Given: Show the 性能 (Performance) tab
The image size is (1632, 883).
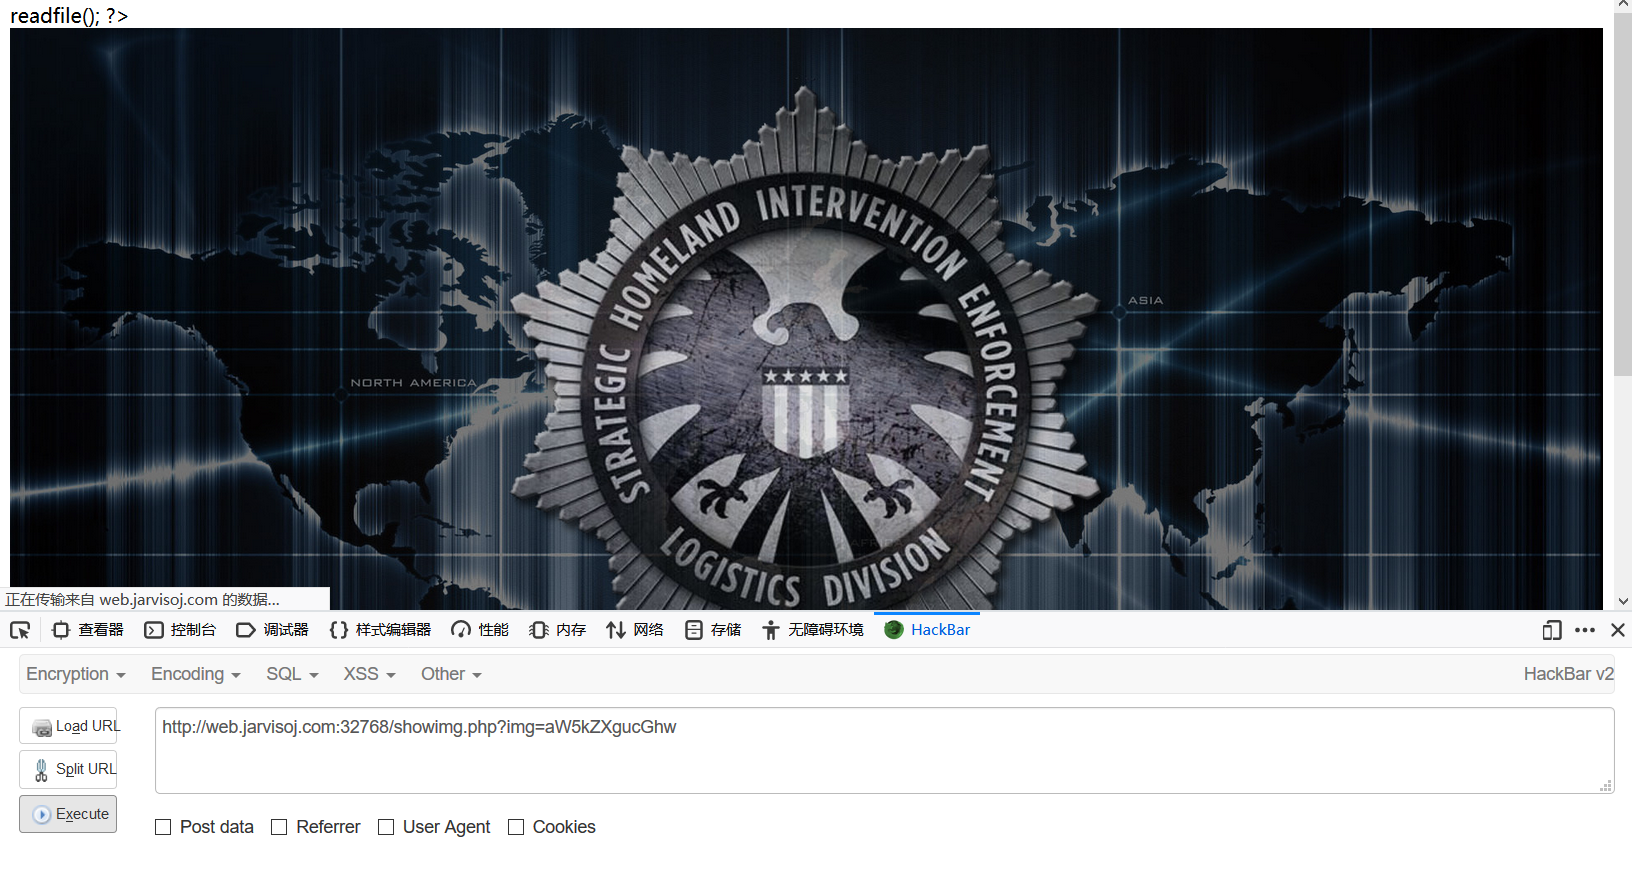Looking at the screenshot, I should tap(480, 630).
